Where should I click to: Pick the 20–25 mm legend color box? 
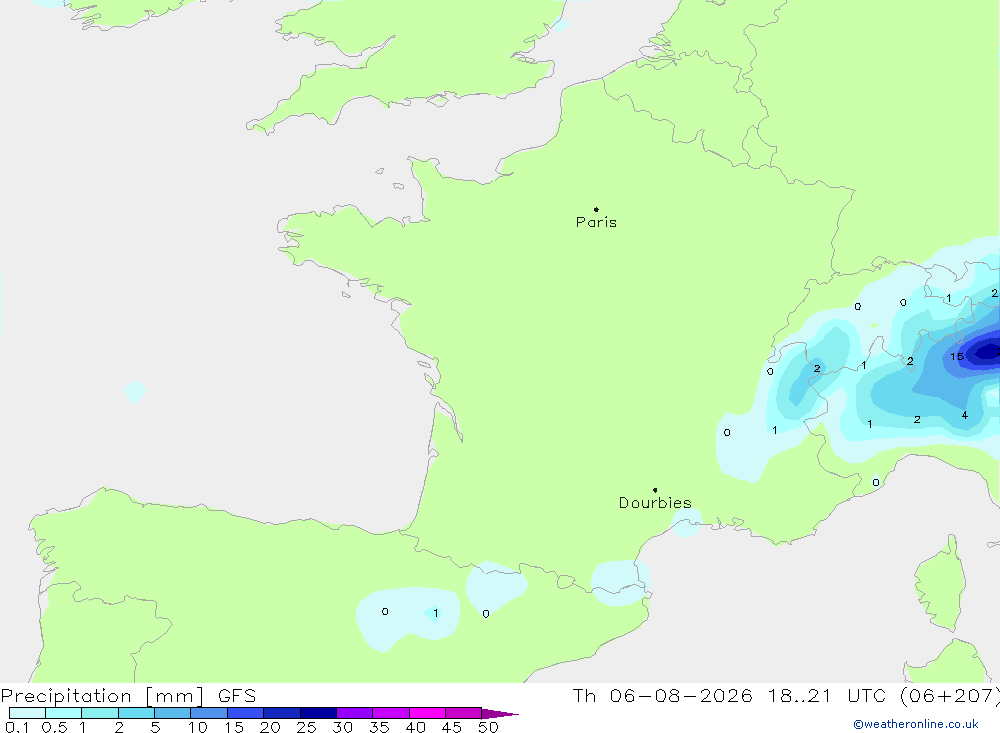(282, 713)
